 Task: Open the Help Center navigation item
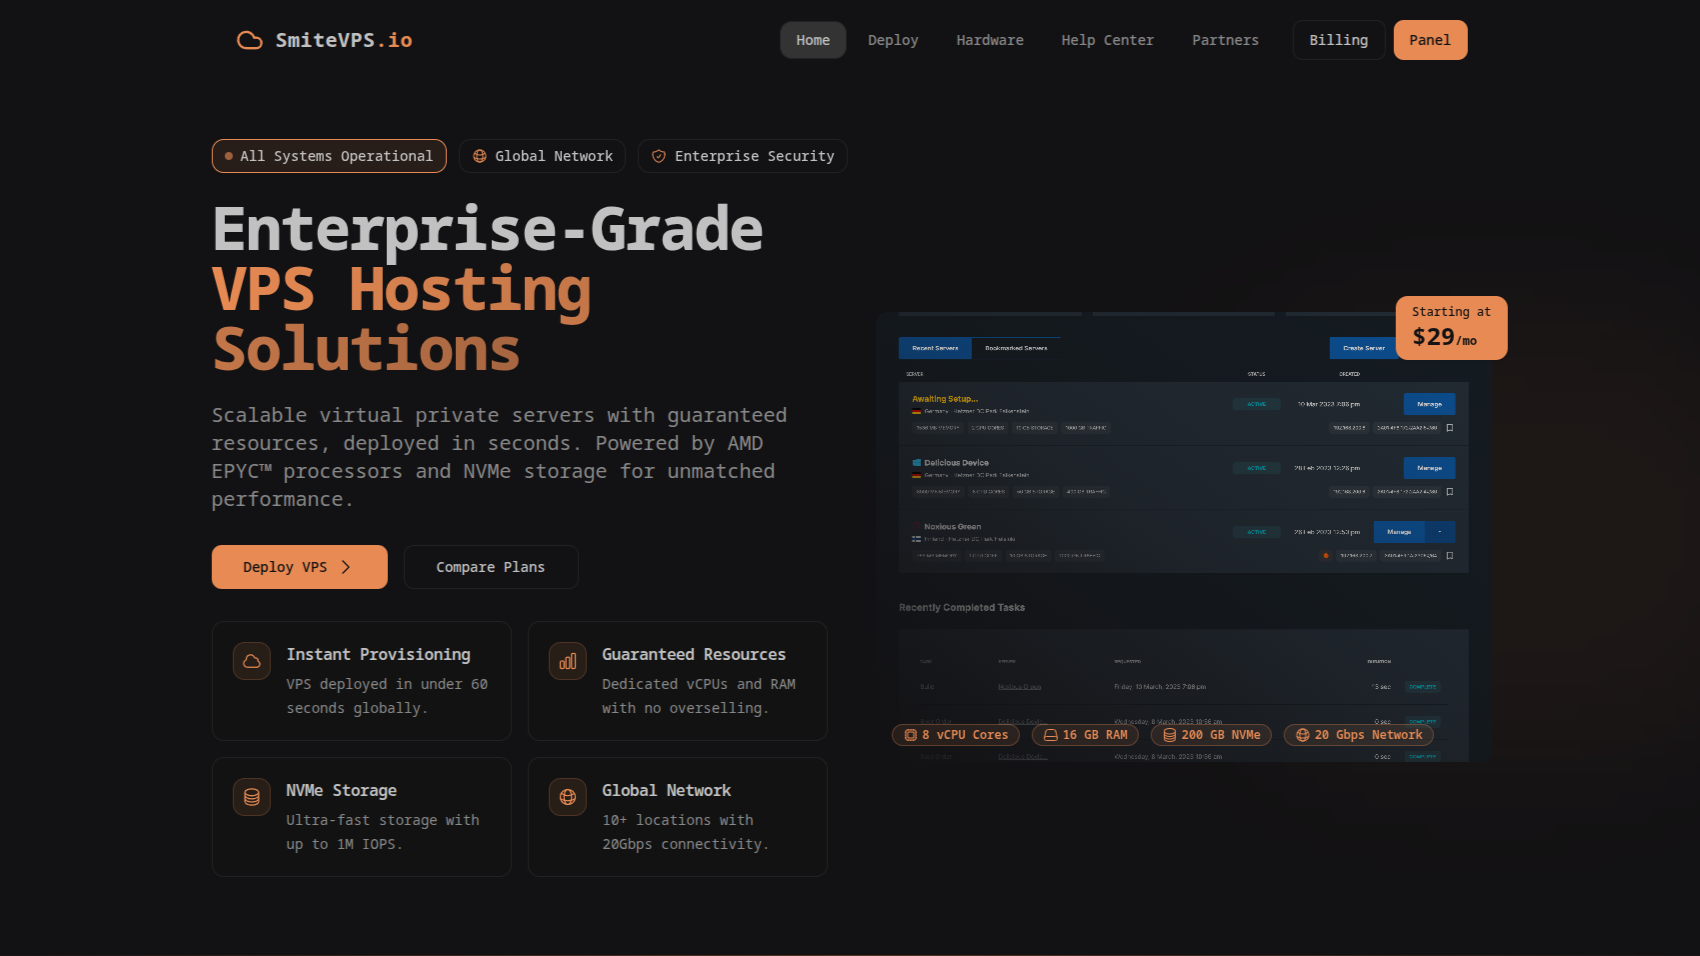[x=1107, y=40]
